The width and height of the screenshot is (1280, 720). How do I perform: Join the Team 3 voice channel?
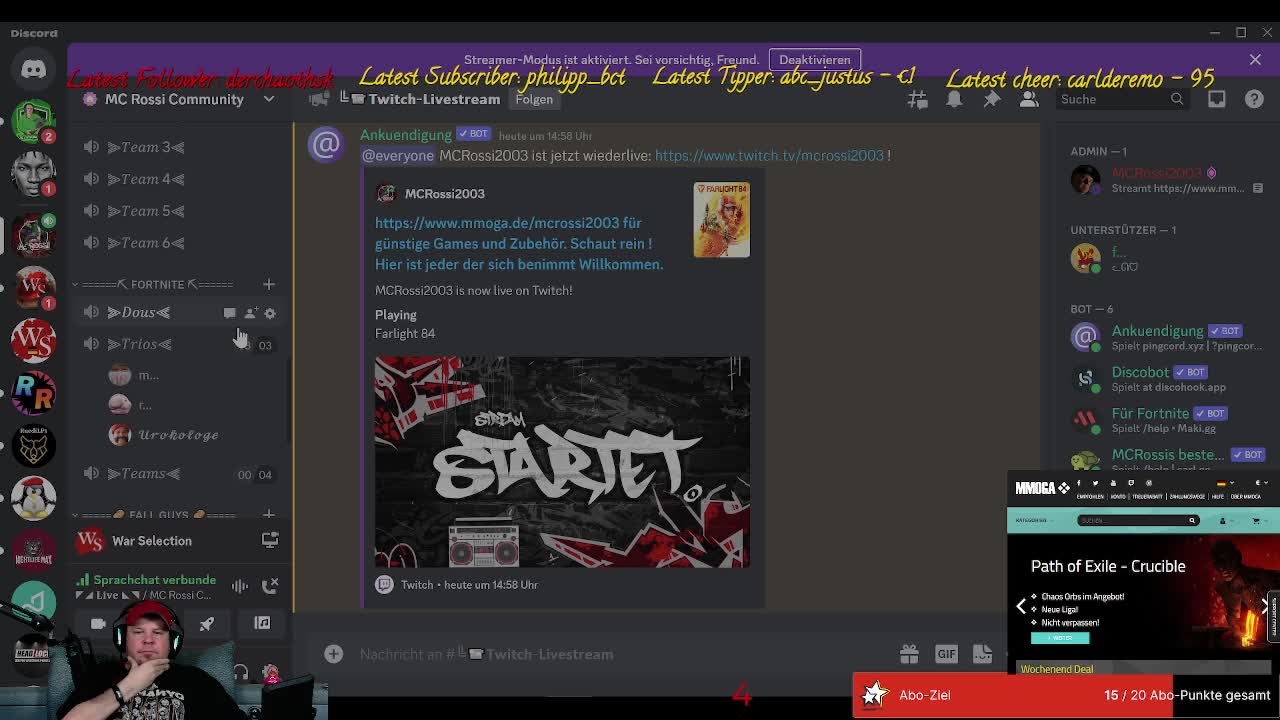point(180,147)
